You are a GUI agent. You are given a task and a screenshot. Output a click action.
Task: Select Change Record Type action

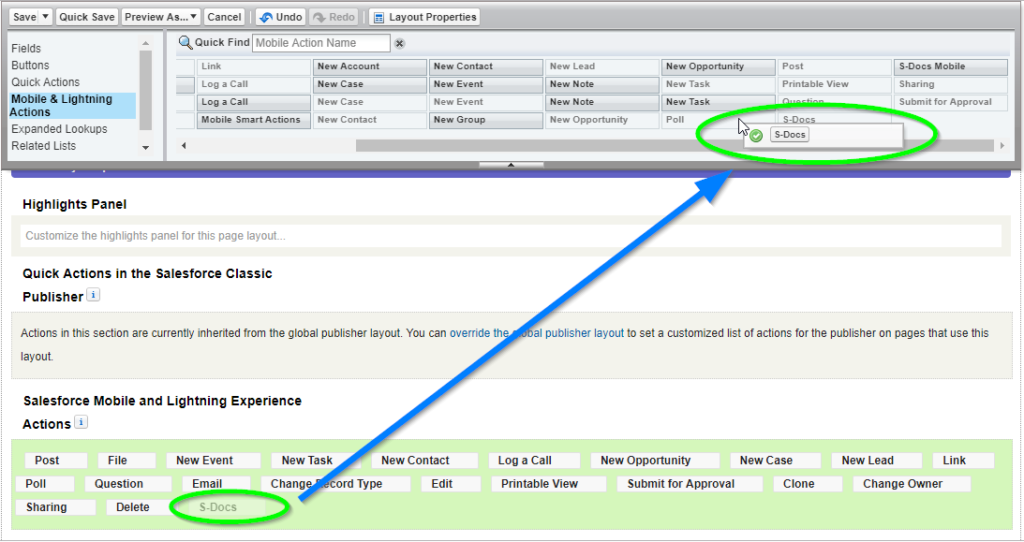[x=336, y=484]
